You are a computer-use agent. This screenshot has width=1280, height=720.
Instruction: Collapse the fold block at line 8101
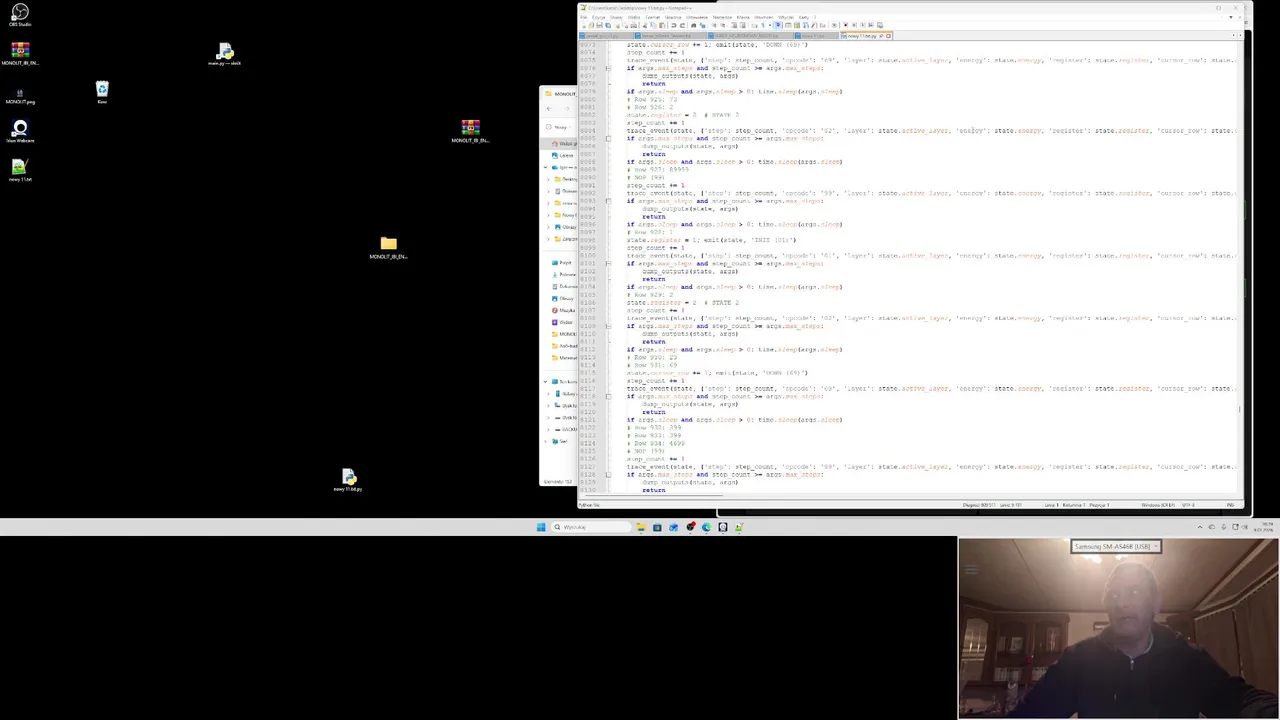608,263
